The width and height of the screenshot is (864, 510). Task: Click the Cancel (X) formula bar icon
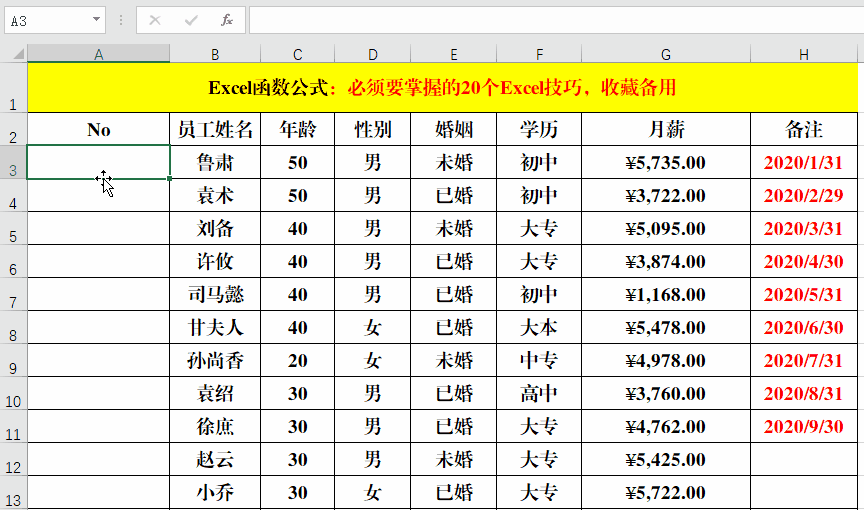[155, 21]
